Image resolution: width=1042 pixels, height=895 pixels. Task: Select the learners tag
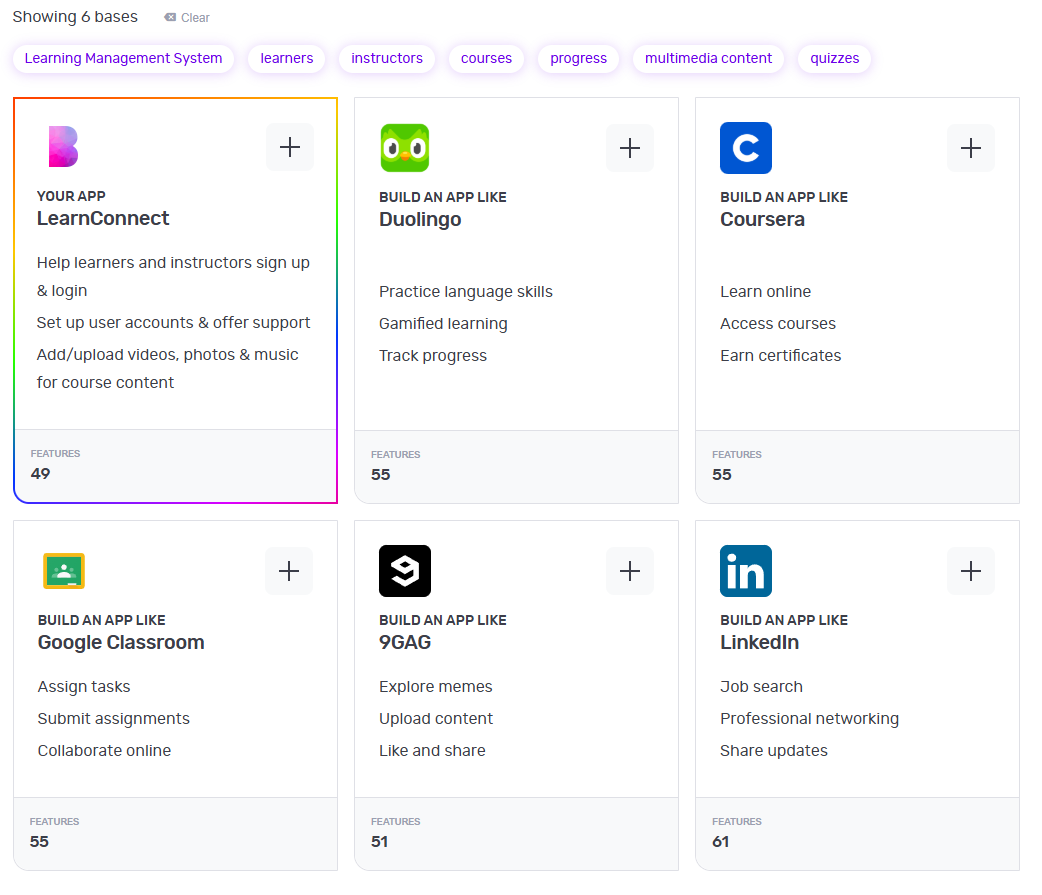click(286, 58)
